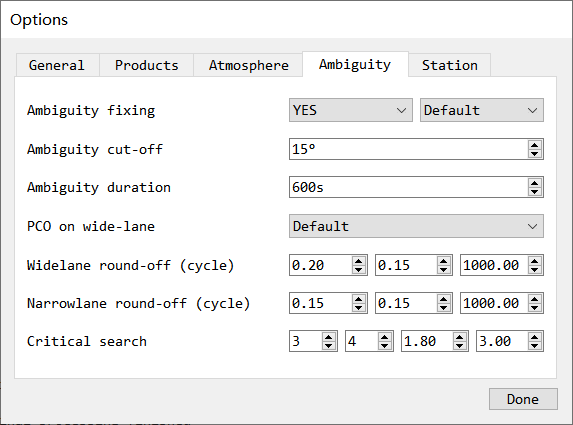Increase Critical search 3.00 value
Image resolution: width=573 pixels, height=425 pixels.
coord(535,337)
